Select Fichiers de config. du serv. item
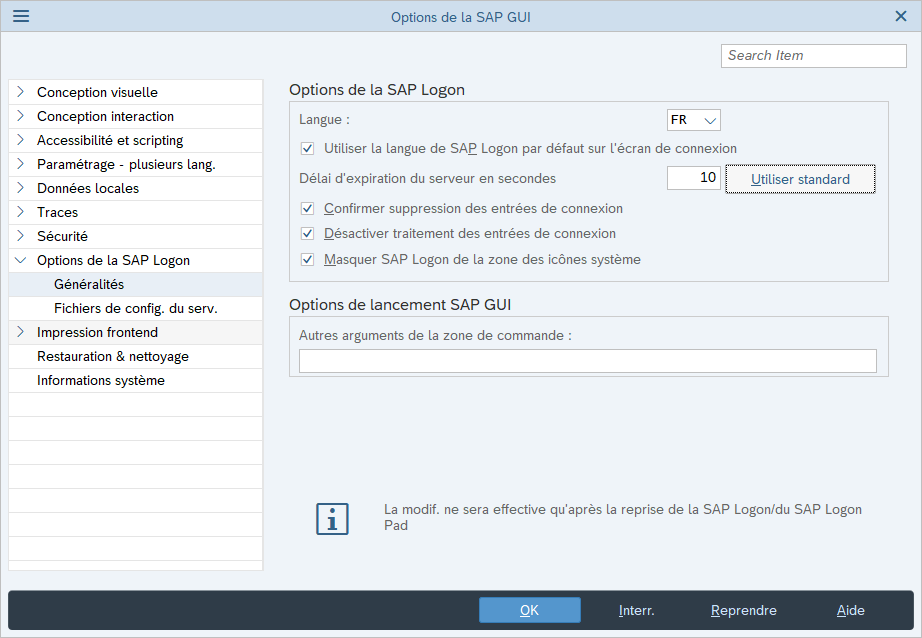The width and height of the screenshot is (922, 638). coord(136,308)
